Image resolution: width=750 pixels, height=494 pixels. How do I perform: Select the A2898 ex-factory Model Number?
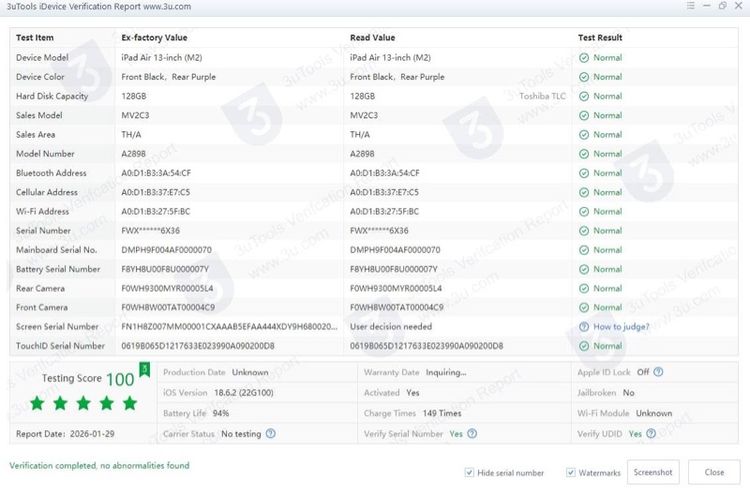(133, 154)
